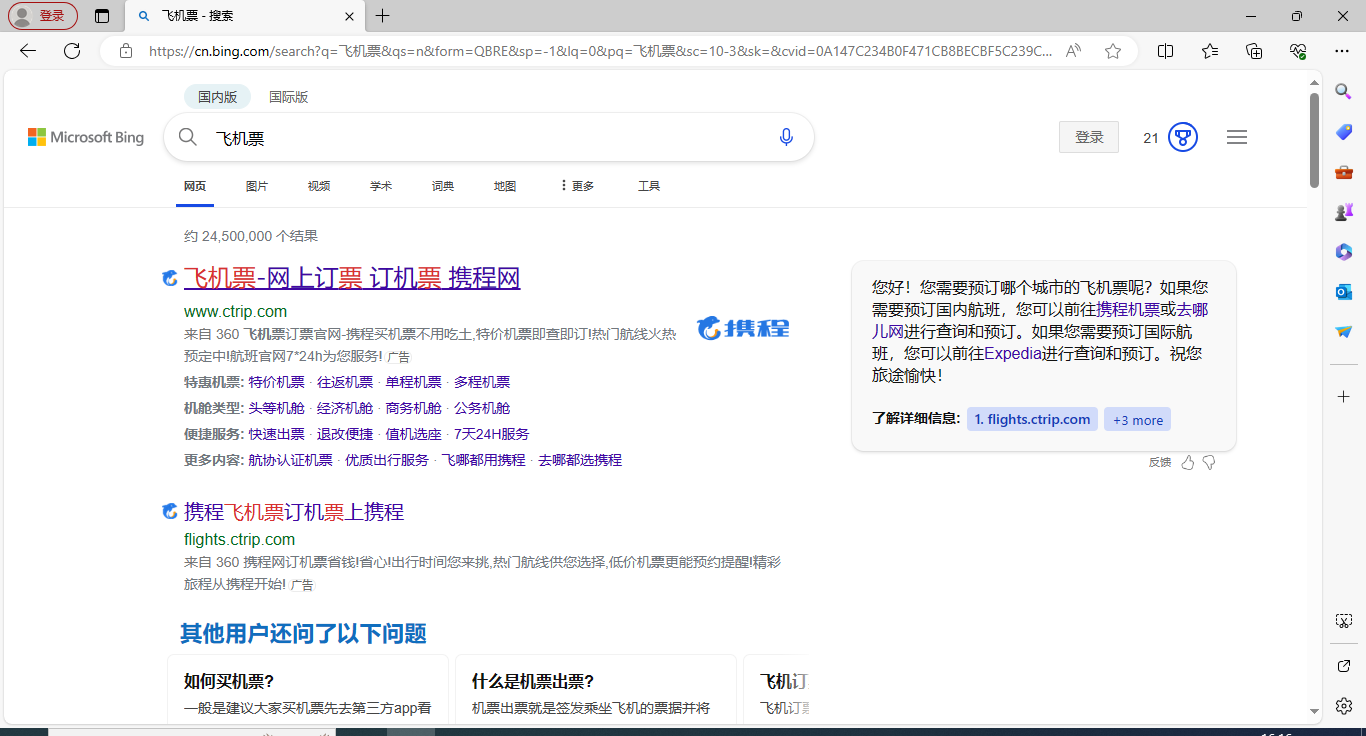Open Collections icon

click(1254, 51)
